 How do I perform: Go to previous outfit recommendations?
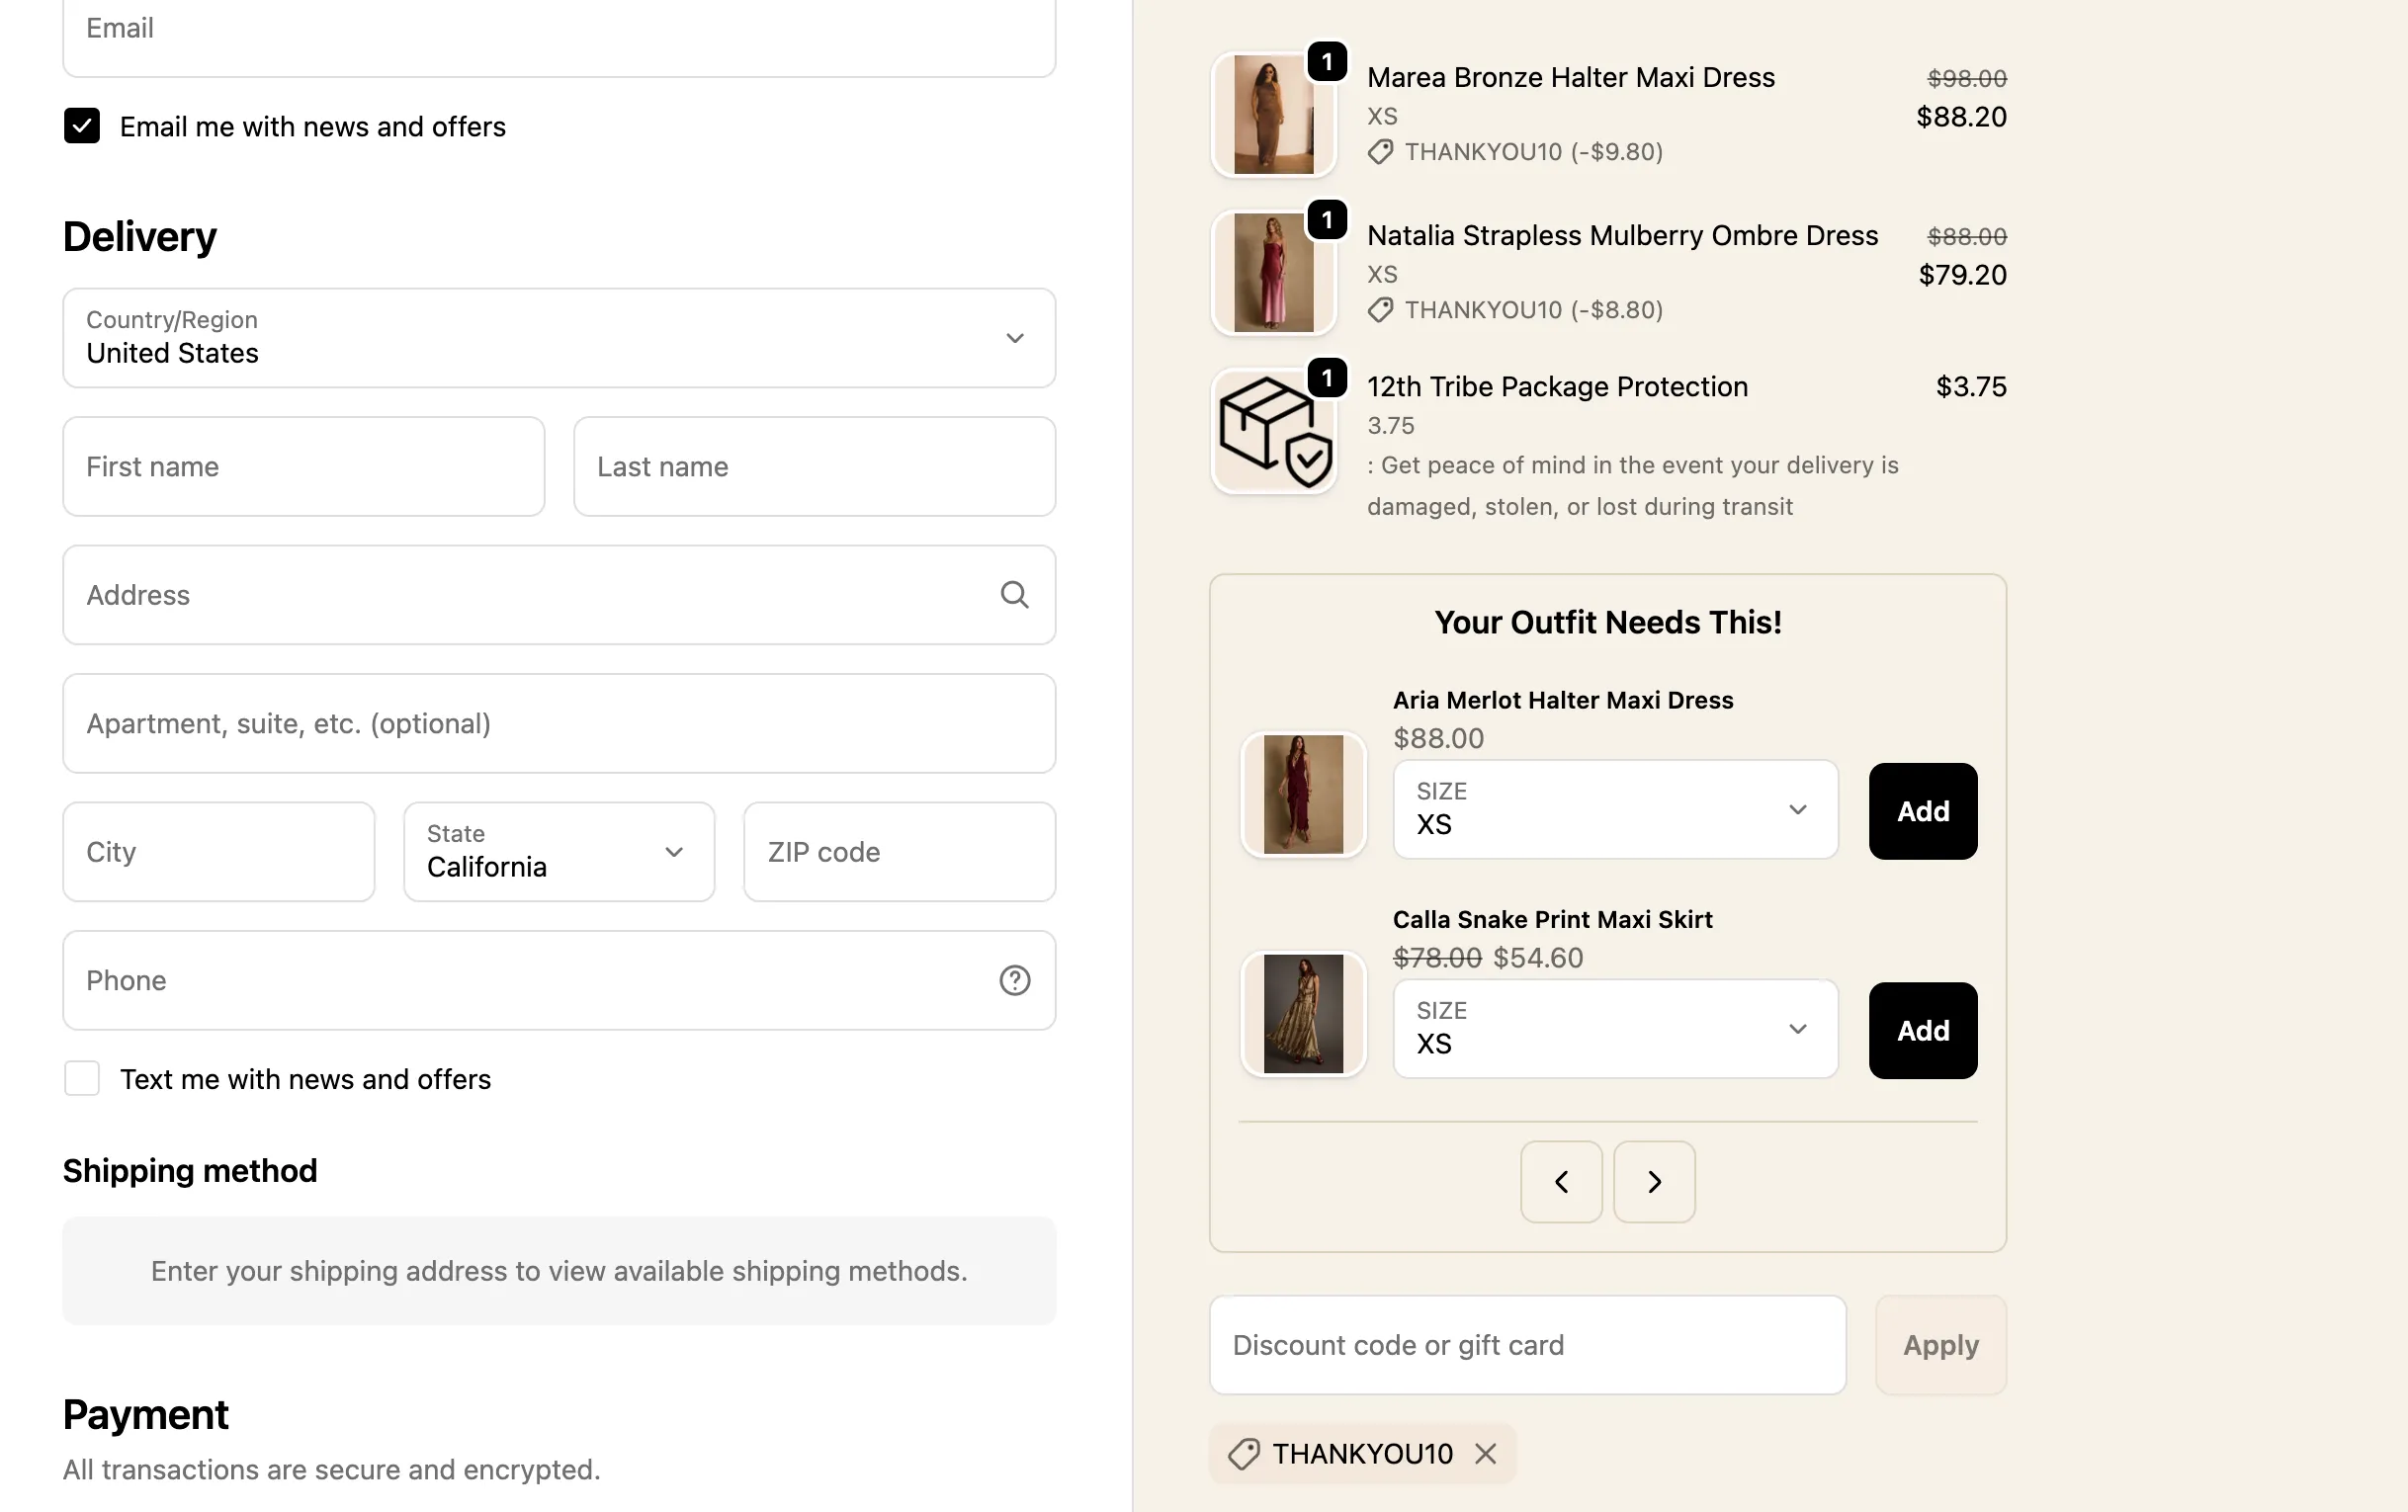click(1561, 1182)
